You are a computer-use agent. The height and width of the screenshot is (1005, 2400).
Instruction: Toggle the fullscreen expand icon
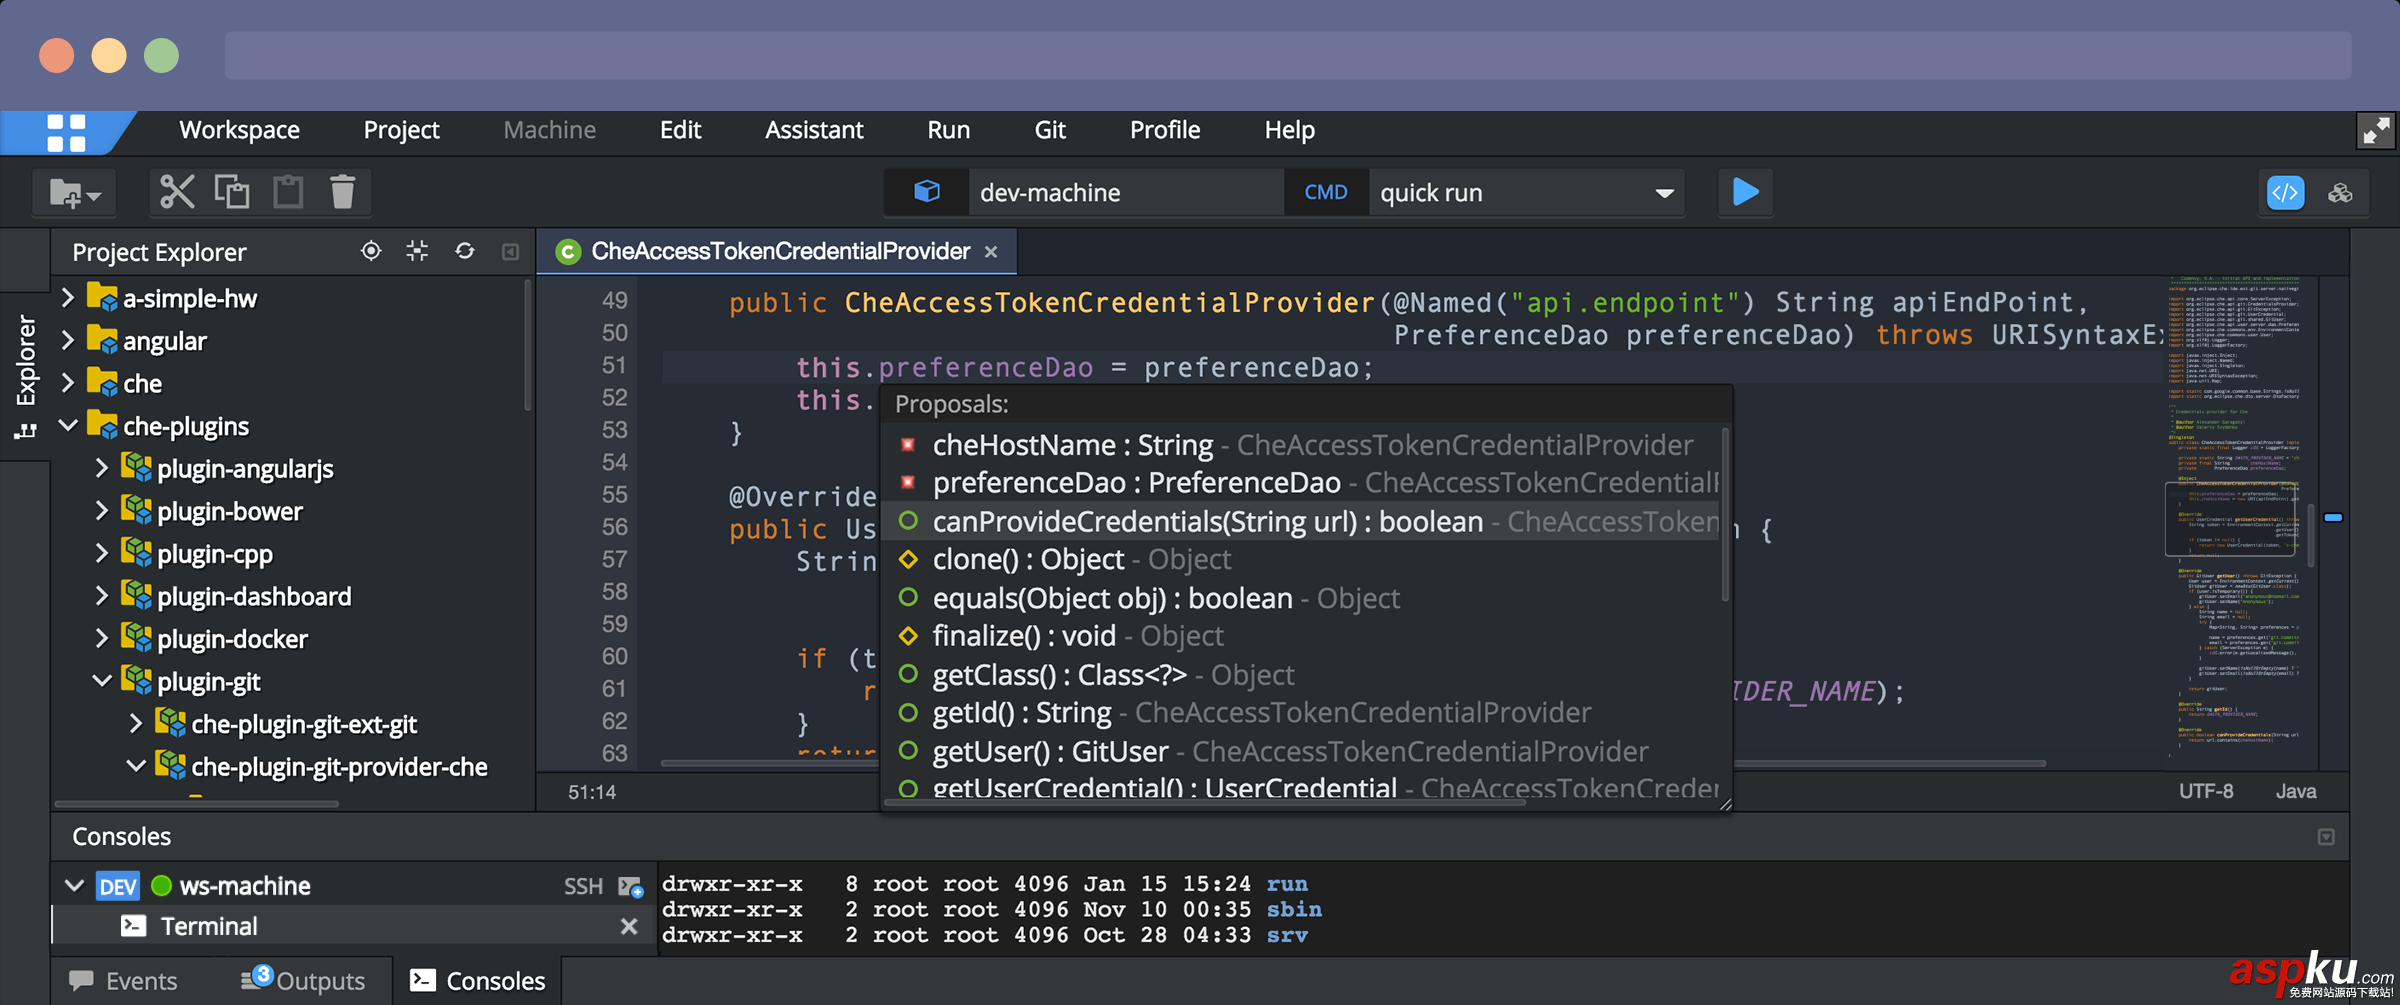2375,131
